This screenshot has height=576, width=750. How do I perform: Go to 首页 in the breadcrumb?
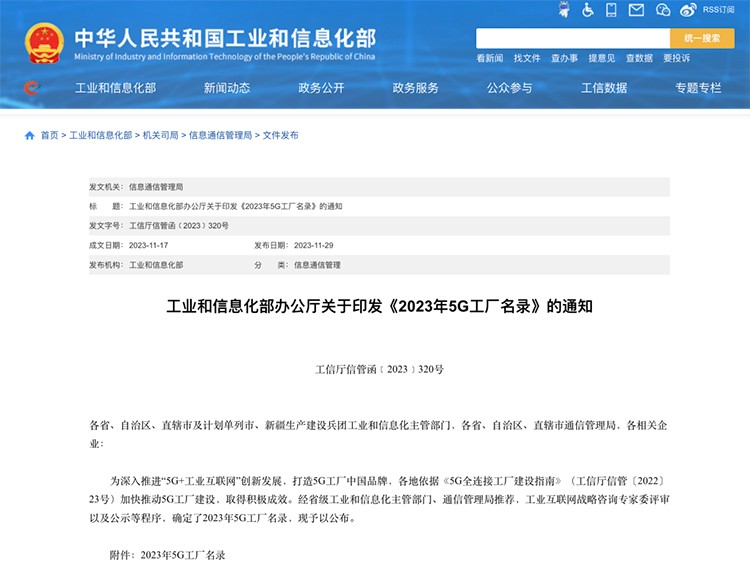pyautogui.click(x=49, y=135)
